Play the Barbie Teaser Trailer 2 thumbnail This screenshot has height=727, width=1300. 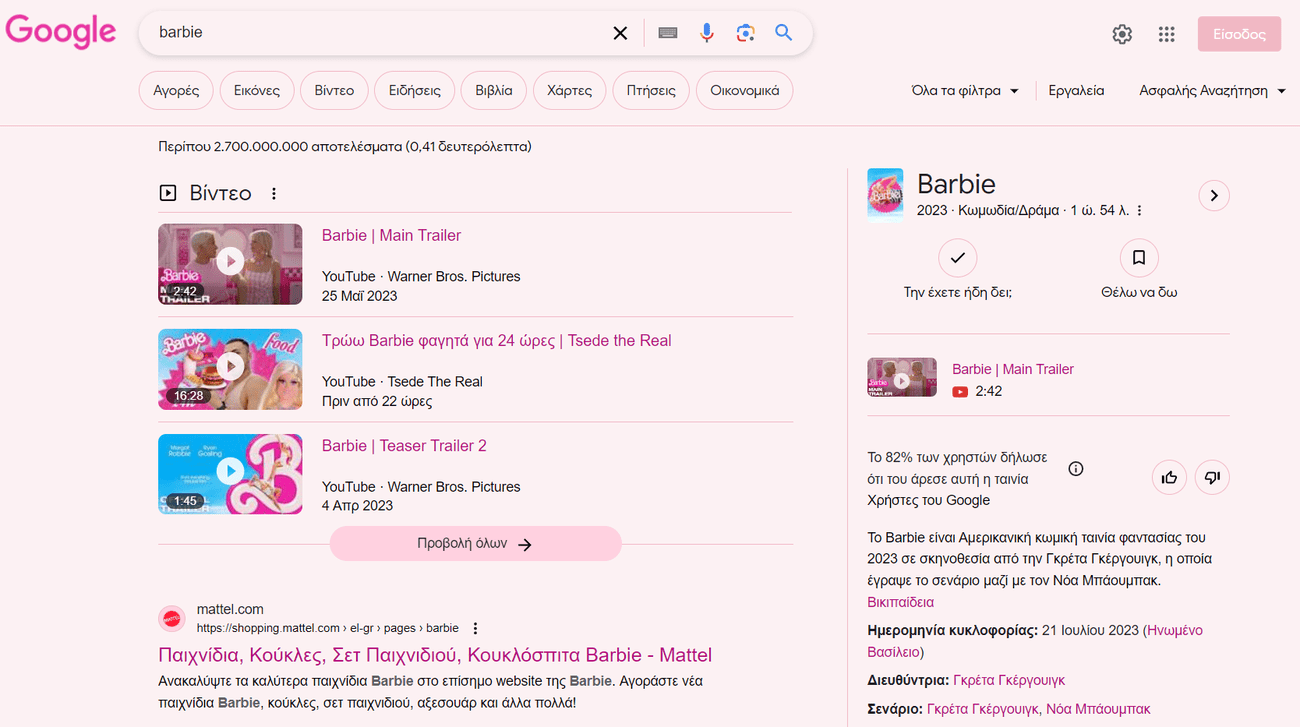230,473
